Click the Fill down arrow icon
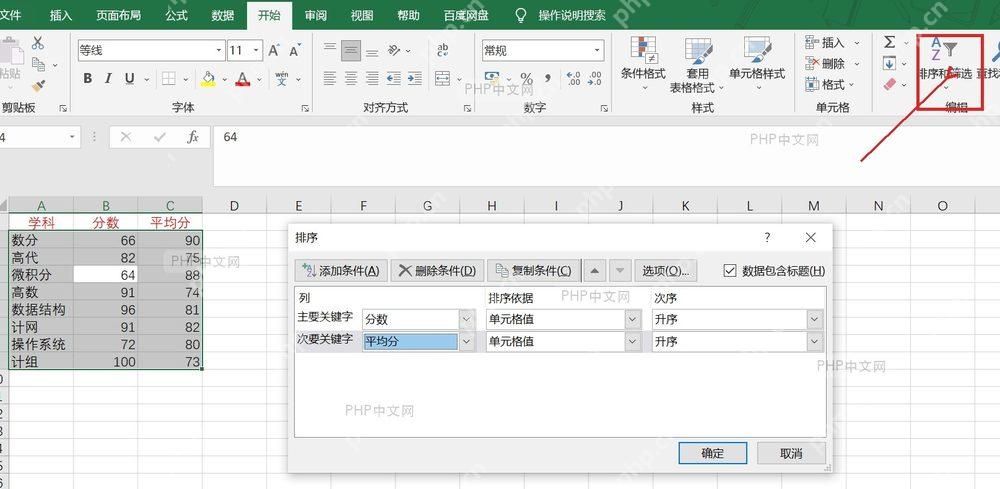The width and height of the screenshot is (1000, 489). [x=889, y=64]
